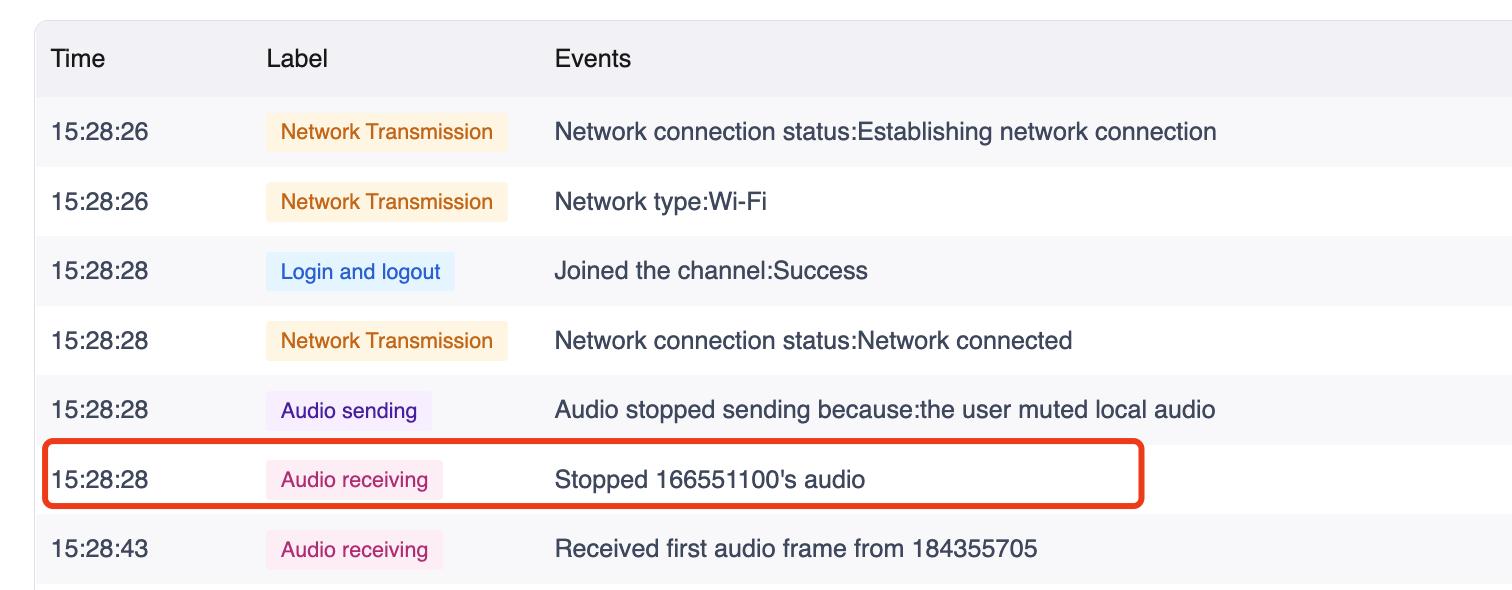Click the Network Transmission tag beside Wi-Fi event
The image size is (1512, 590).
387,202
